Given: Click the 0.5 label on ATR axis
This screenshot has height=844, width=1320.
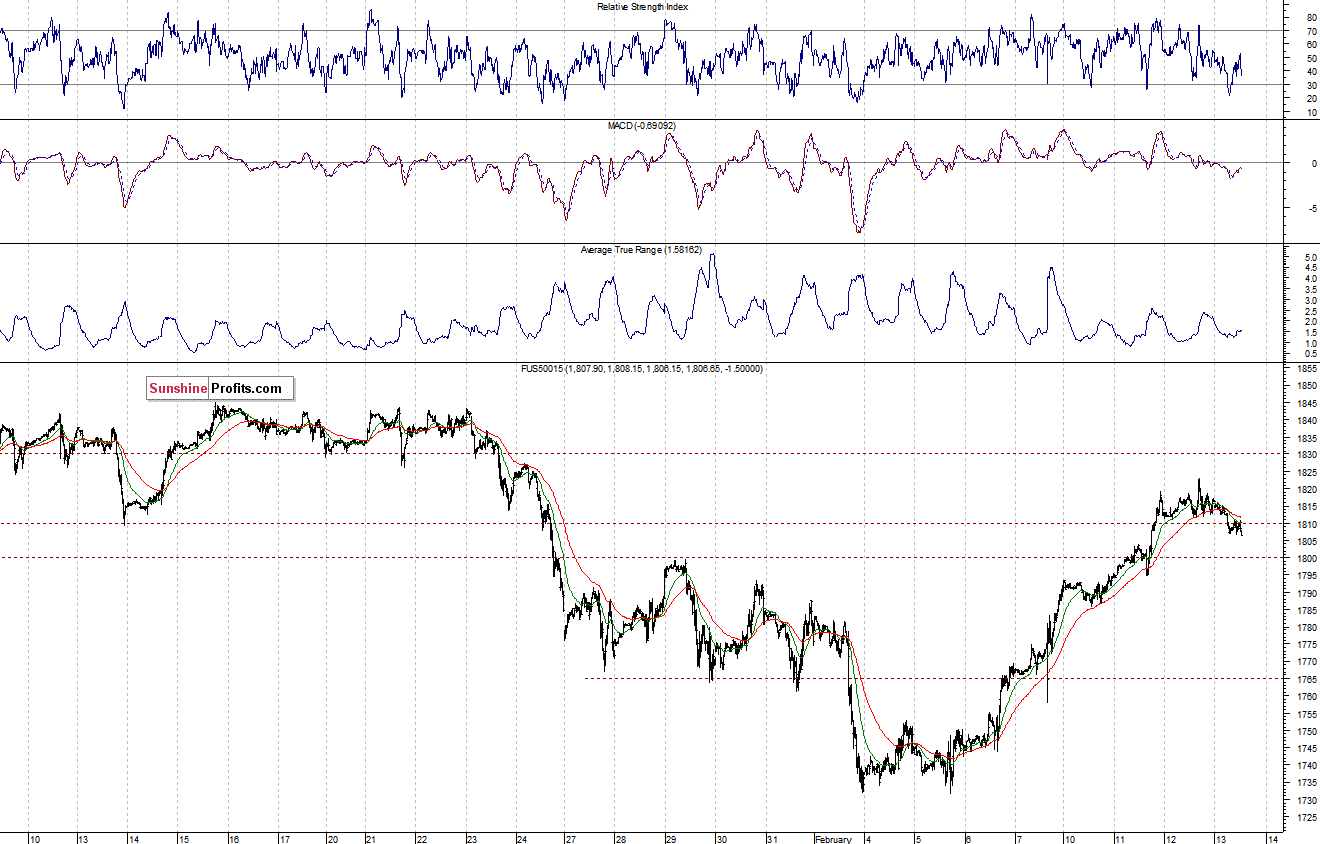Looking at the screenshot, I should tap(1310, 354).
